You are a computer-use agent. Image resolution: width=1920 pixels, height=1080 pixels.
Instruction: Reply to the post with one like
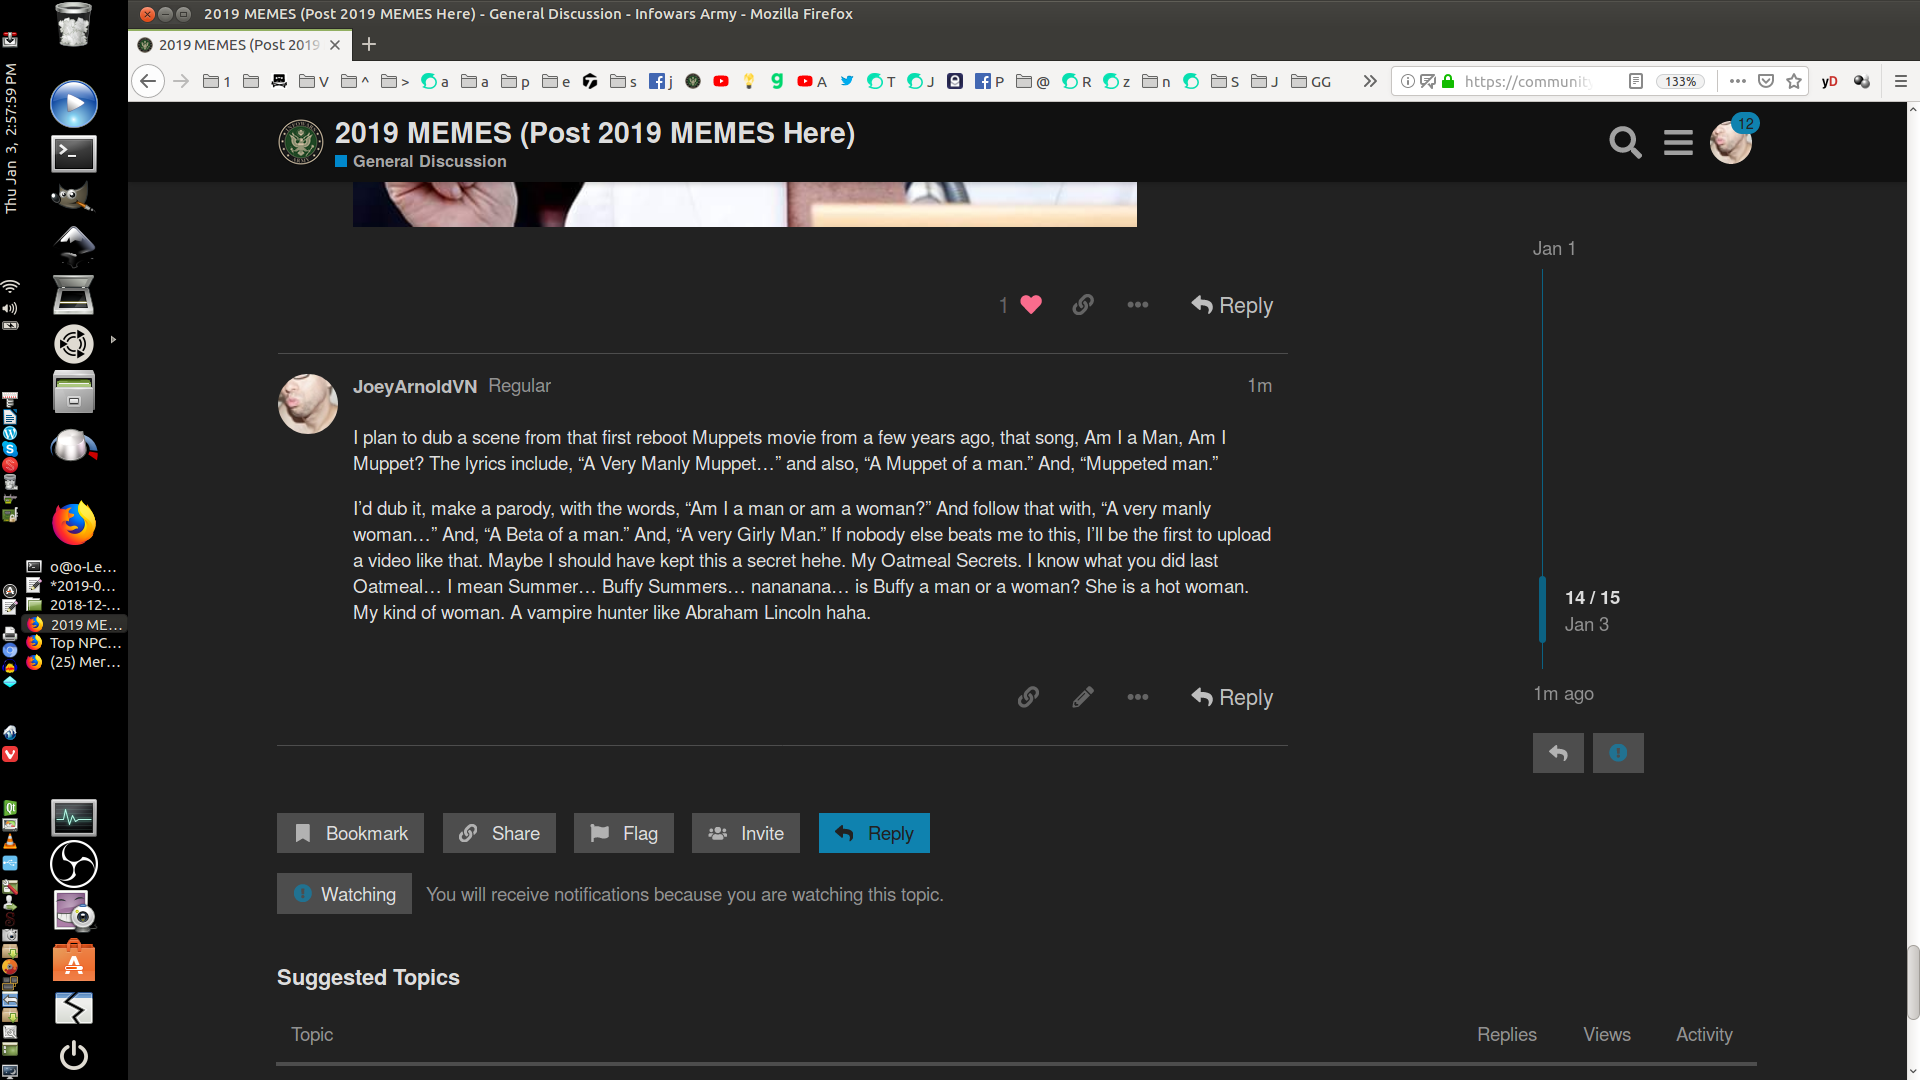tap(1232, 305)
